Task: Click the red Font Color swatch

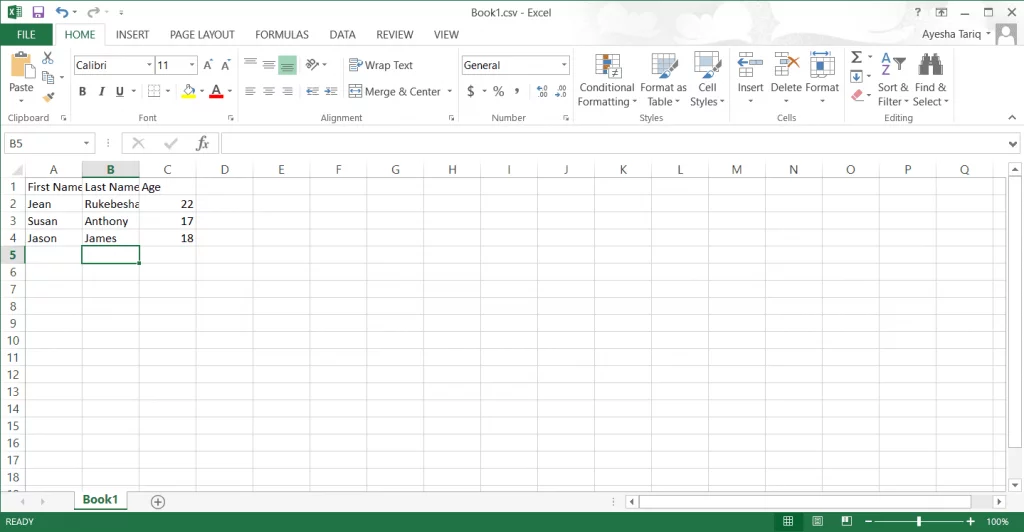Action: coord(216,91)
